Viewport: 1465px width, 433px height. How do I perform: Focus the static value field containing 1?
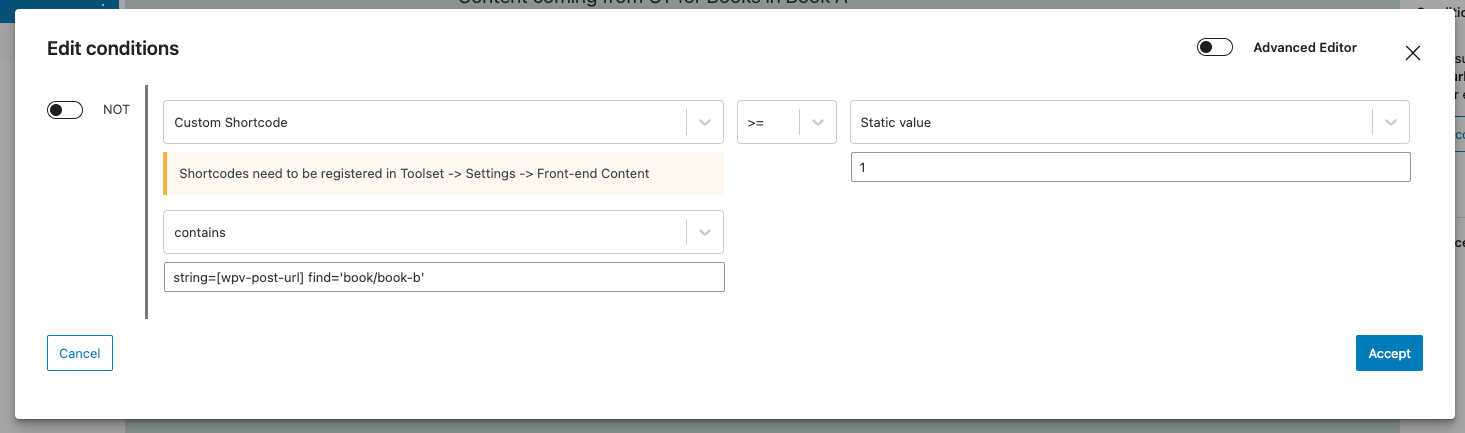coord(1130,167)
